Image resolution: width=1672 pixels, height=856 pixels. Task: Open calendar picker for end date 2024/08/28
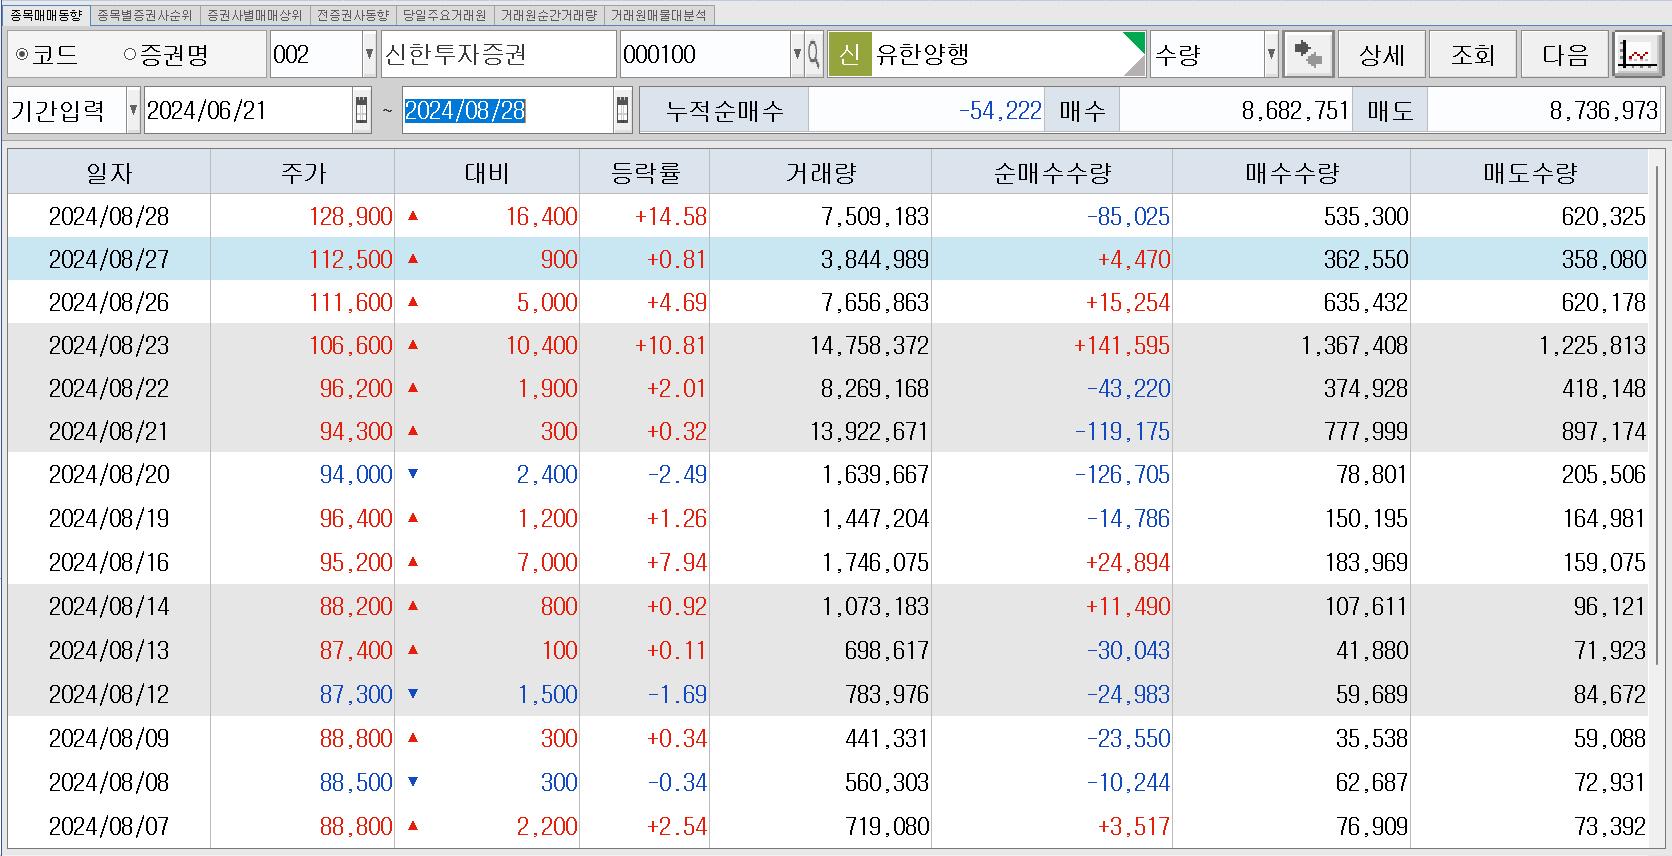tap(622, 110)
